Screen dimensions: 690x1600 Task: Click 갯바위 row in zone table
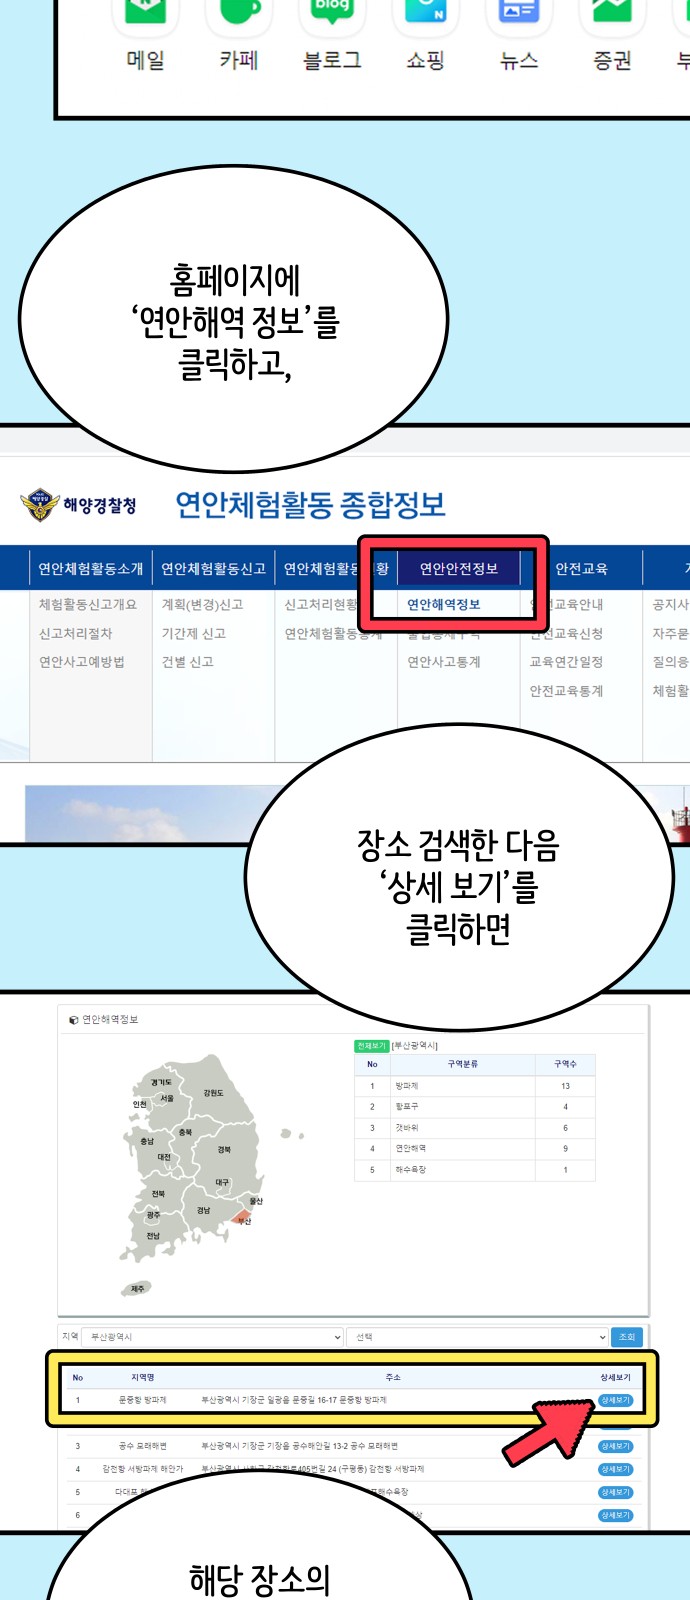point(476,1128)
